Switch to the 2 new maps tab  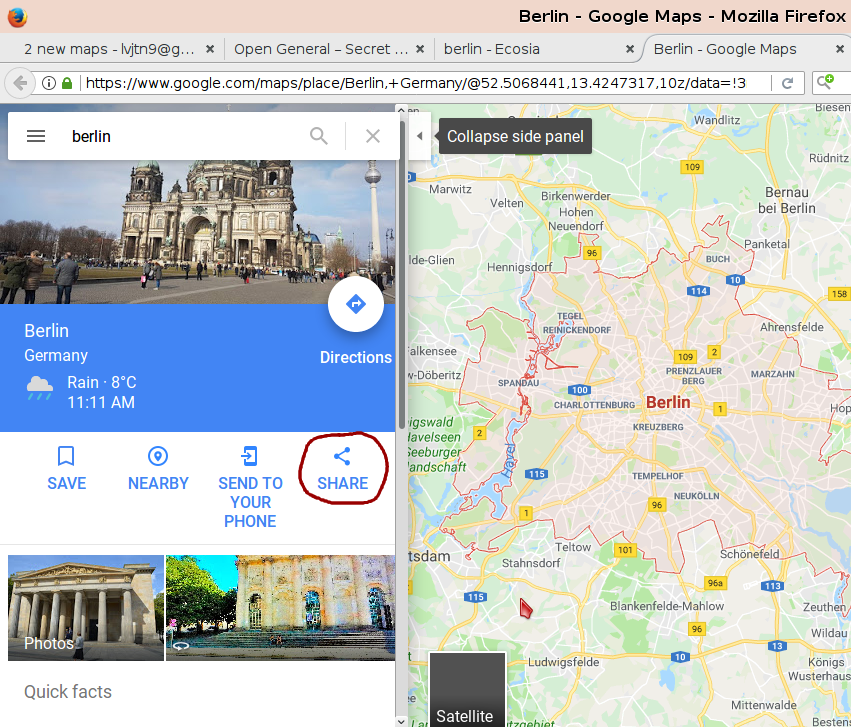click(110, 49)
